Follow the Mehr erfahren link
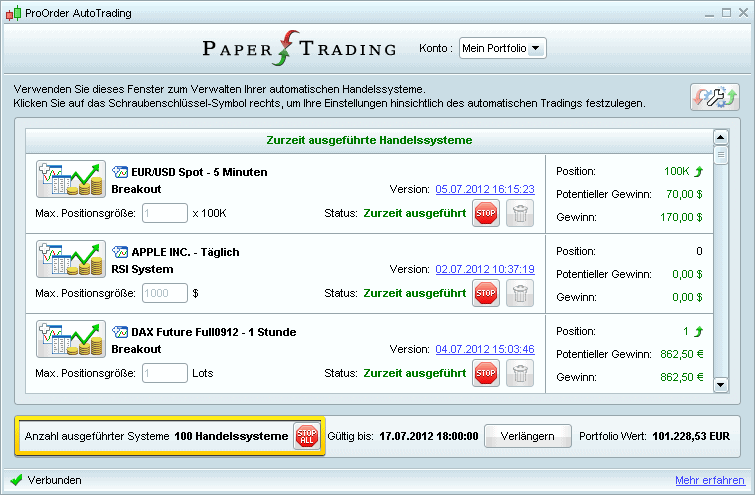This screenshot has width=755, height=495. pos(709,480)
